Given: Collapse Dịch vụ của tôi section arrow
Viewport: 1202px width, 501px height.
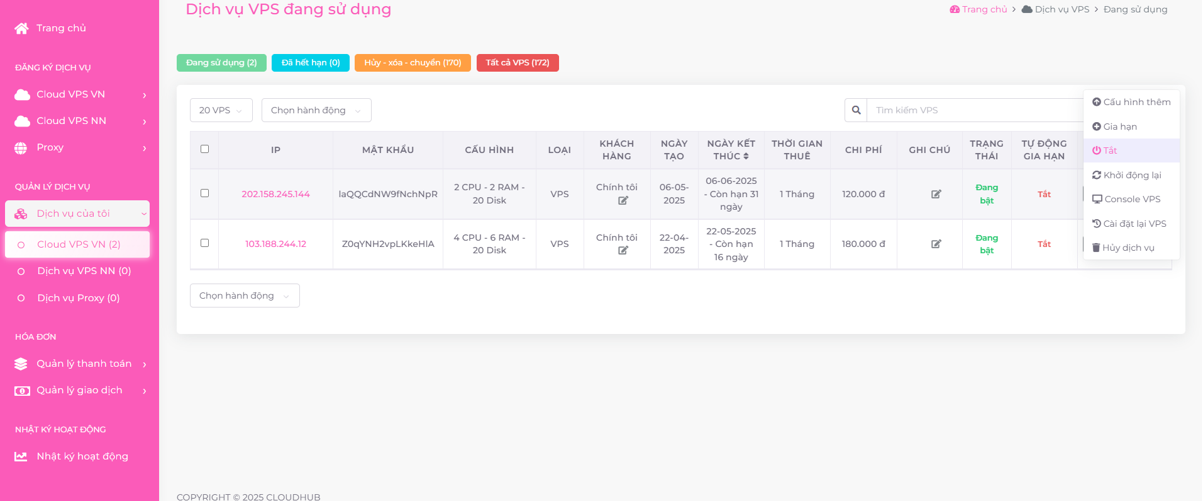Looking at the screenshot, I should [x=143, y=214].
